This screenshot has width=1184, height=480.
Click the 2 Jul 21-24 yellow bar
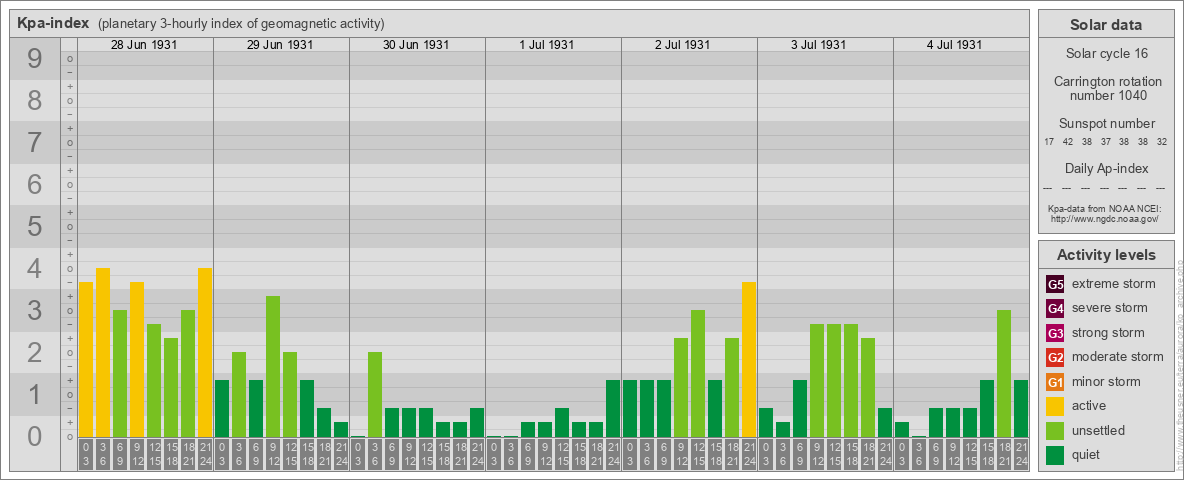(748, 360)
